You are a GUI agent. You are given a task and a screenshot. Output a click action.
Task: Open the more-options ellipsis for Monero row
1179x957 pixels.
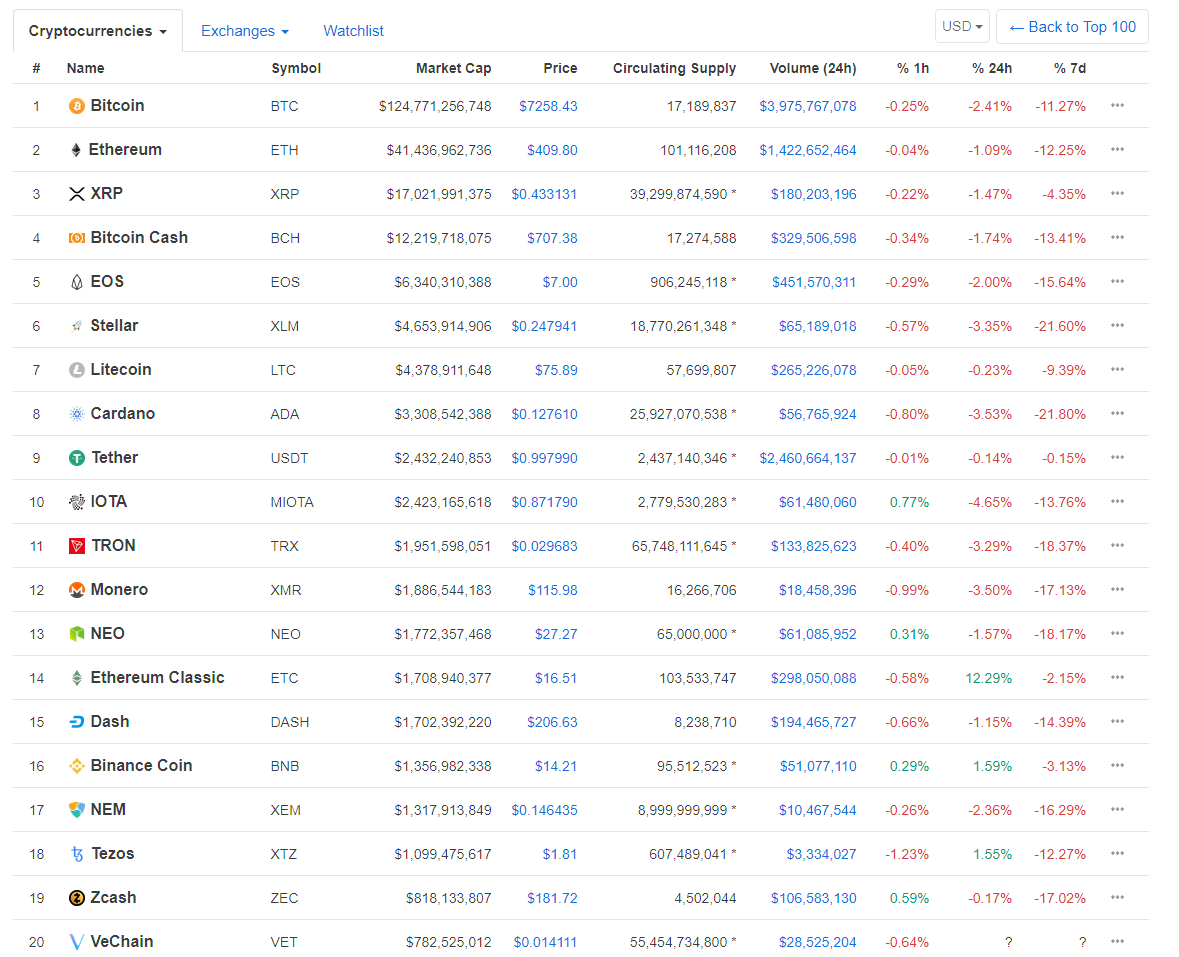tap(1117, 589)
